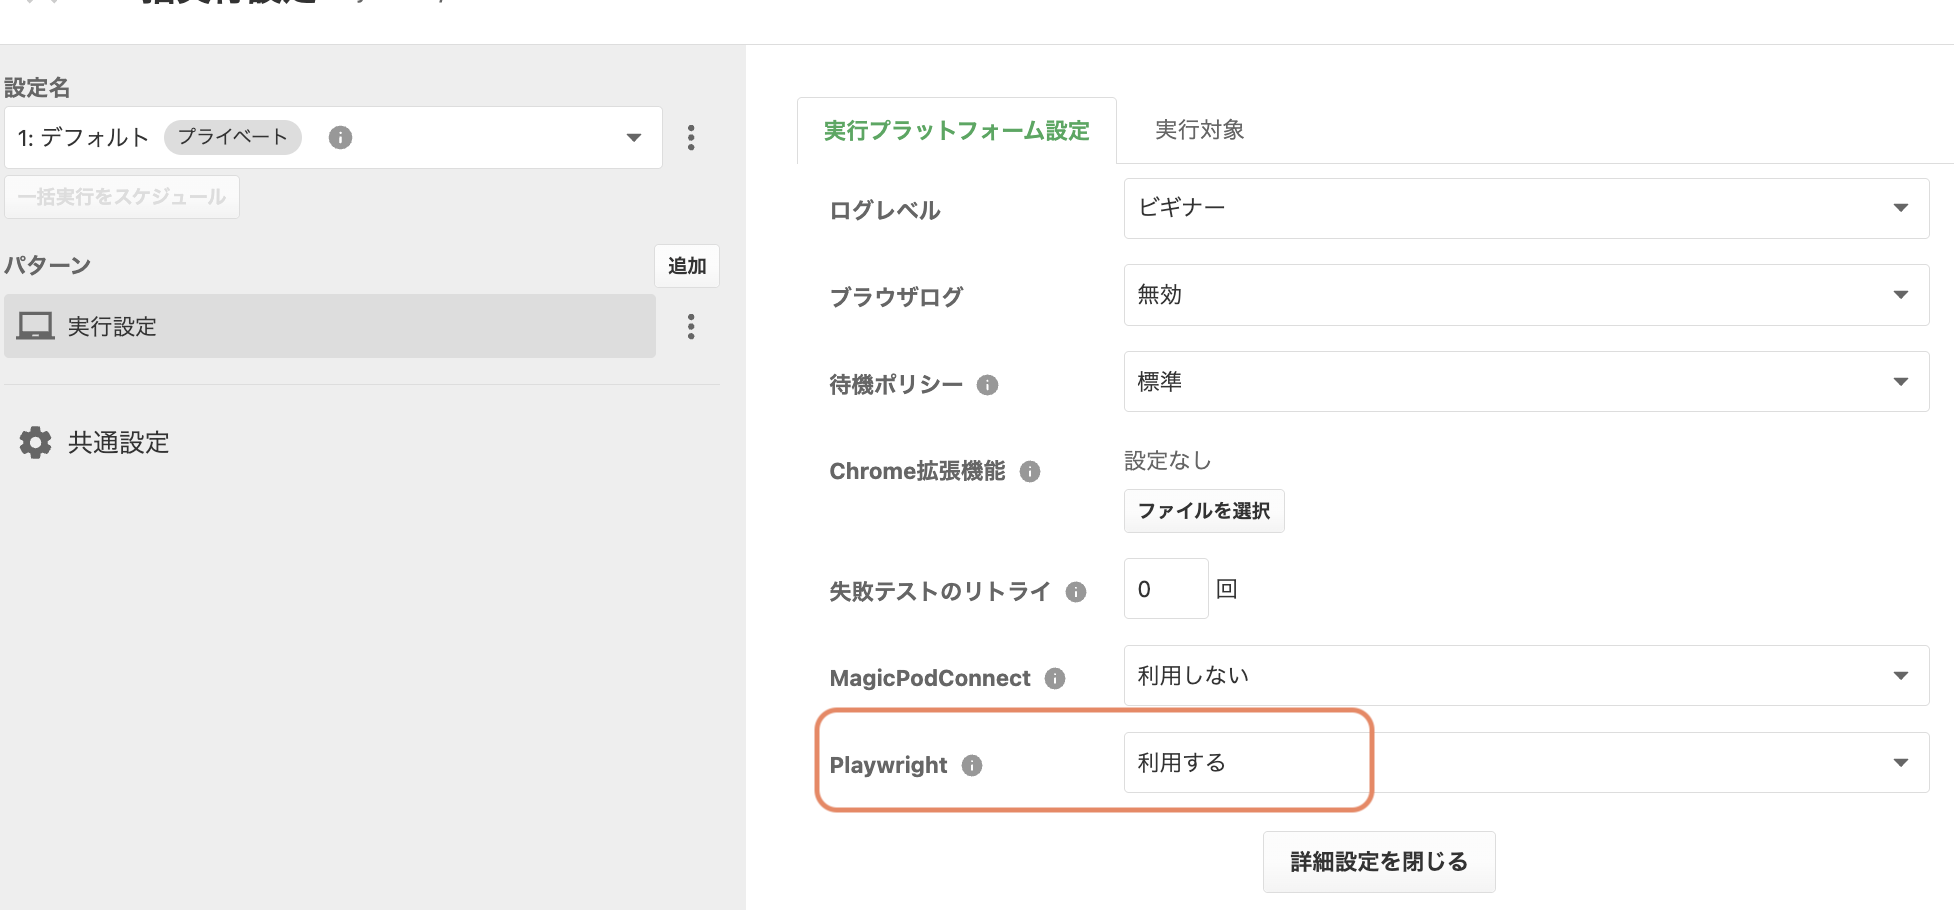Viewport: 1954px width, 910px height.
Task: Click the 失敗テストのリトライ label
Action: tap(940, 592)
